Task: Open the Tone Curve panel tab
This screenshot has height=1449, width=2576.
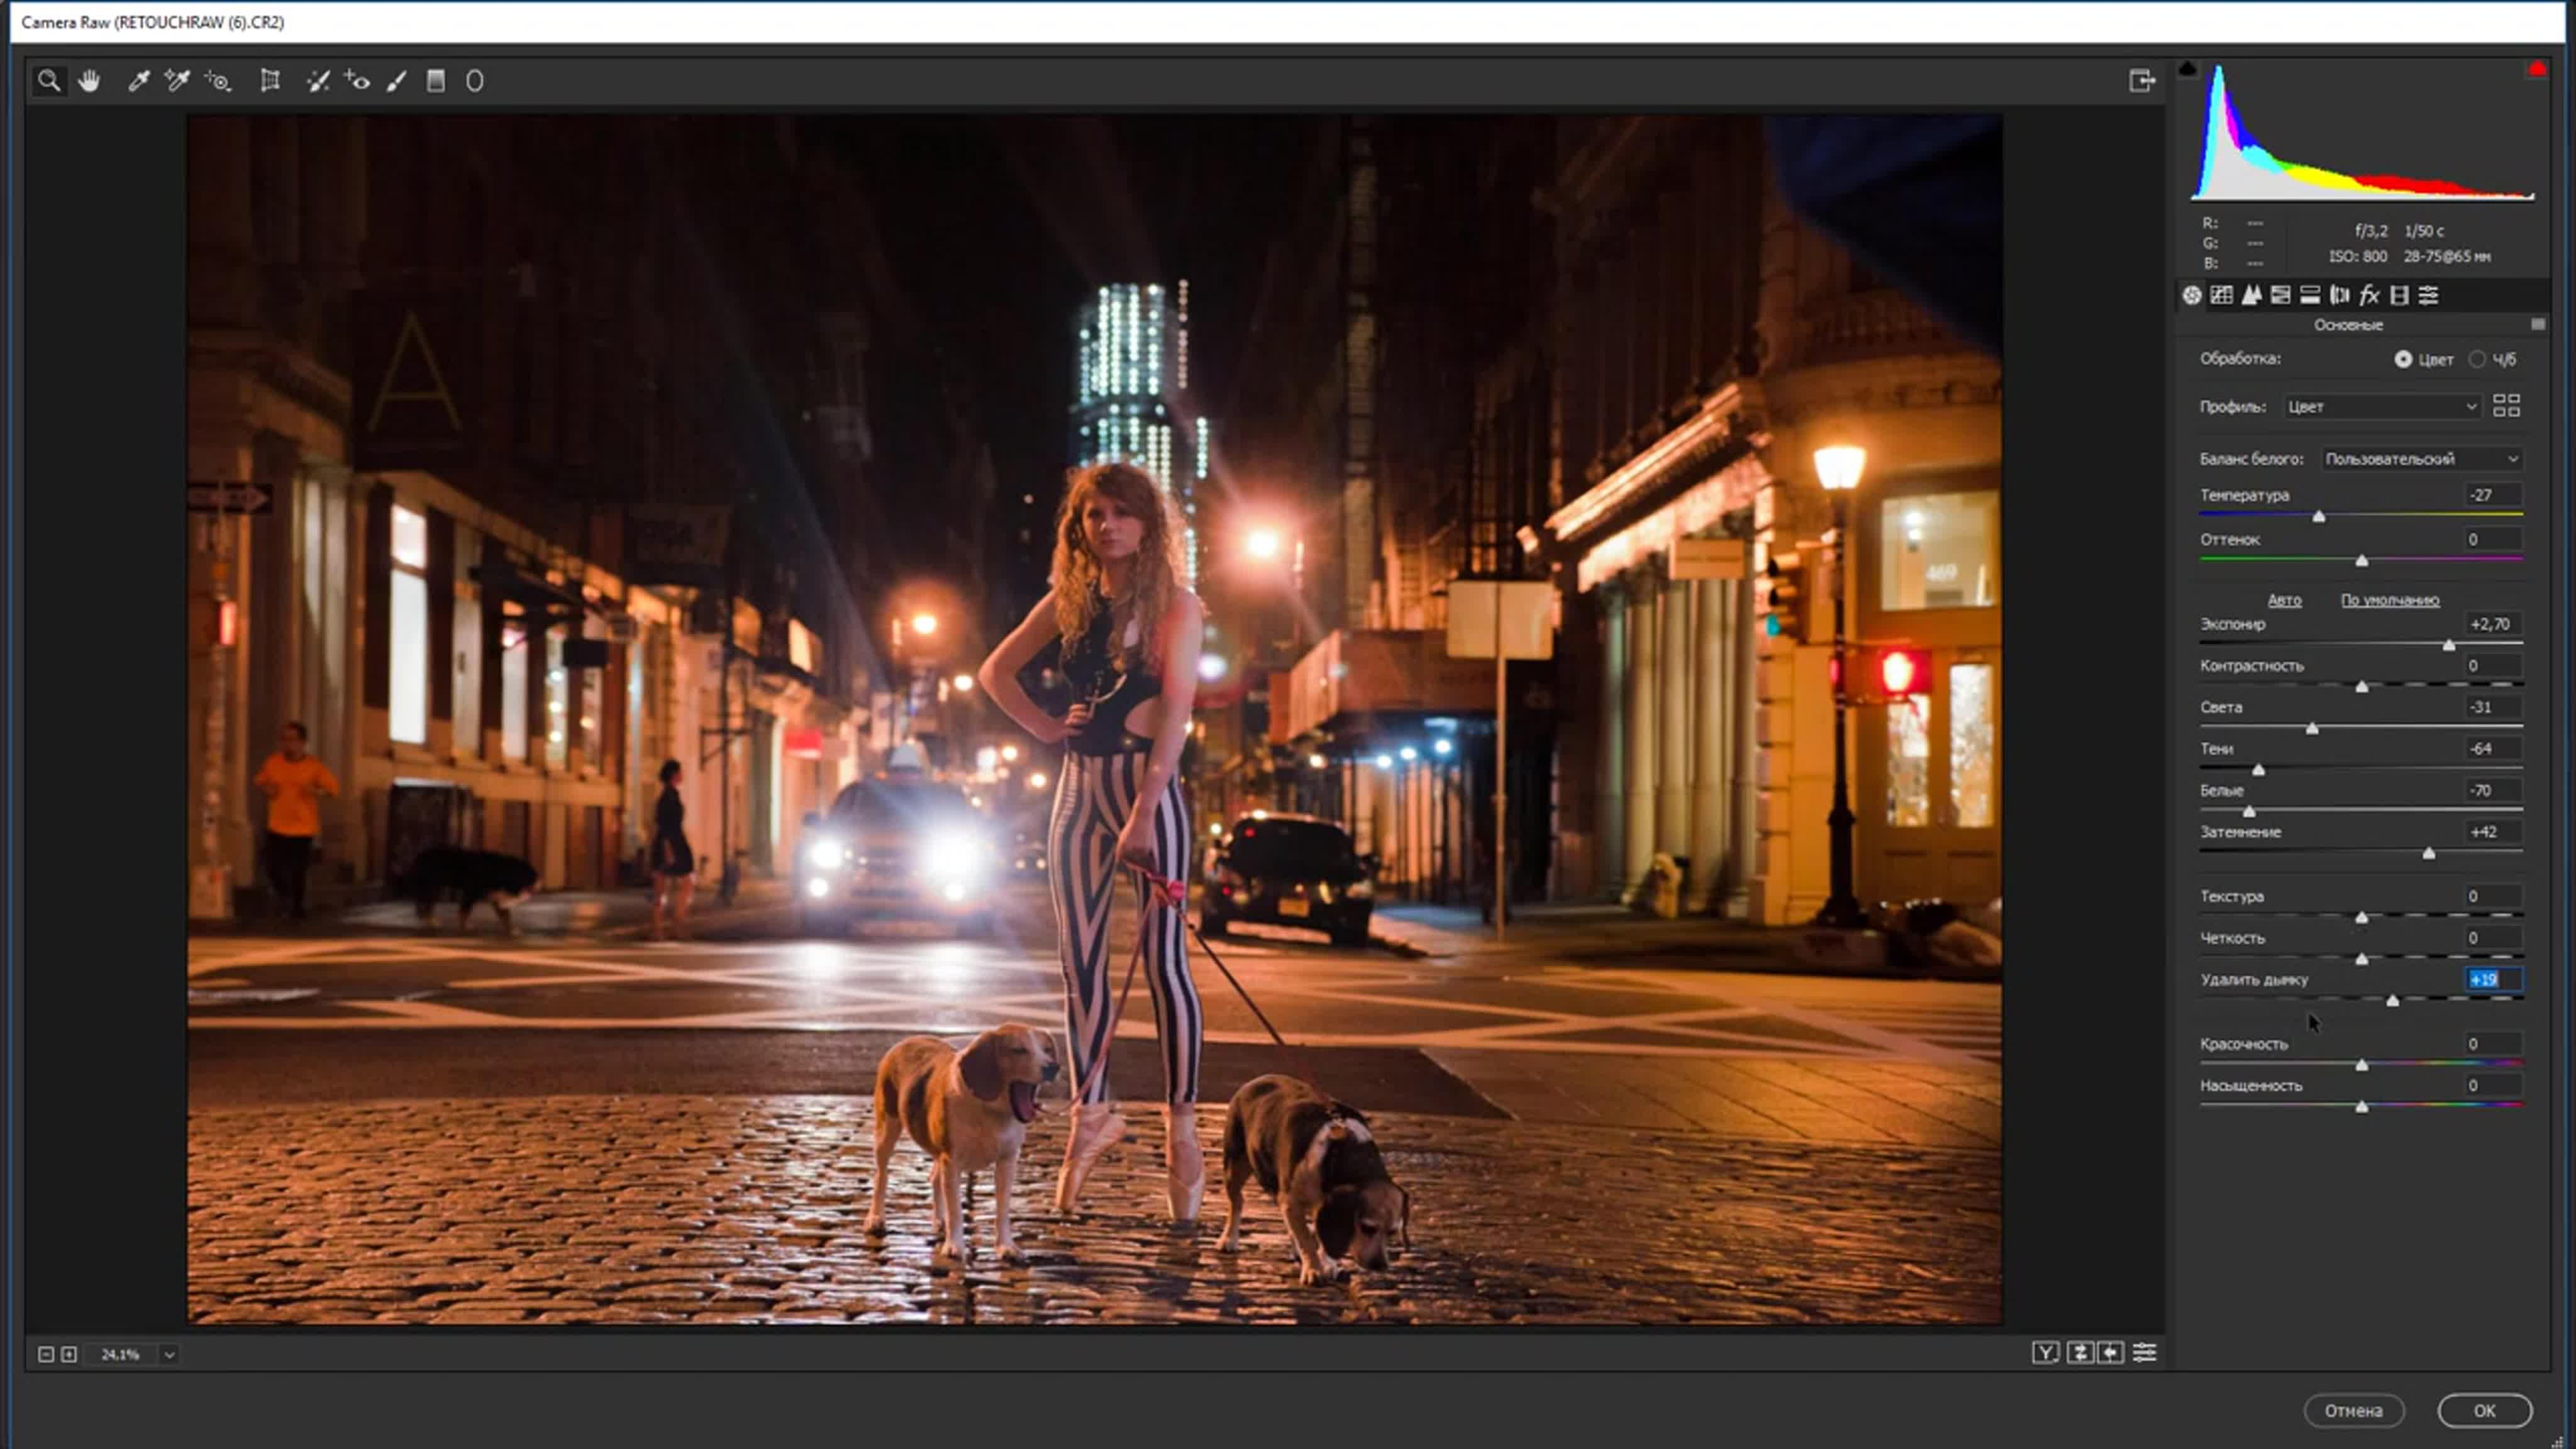Action: click(x=2222, y=295)
